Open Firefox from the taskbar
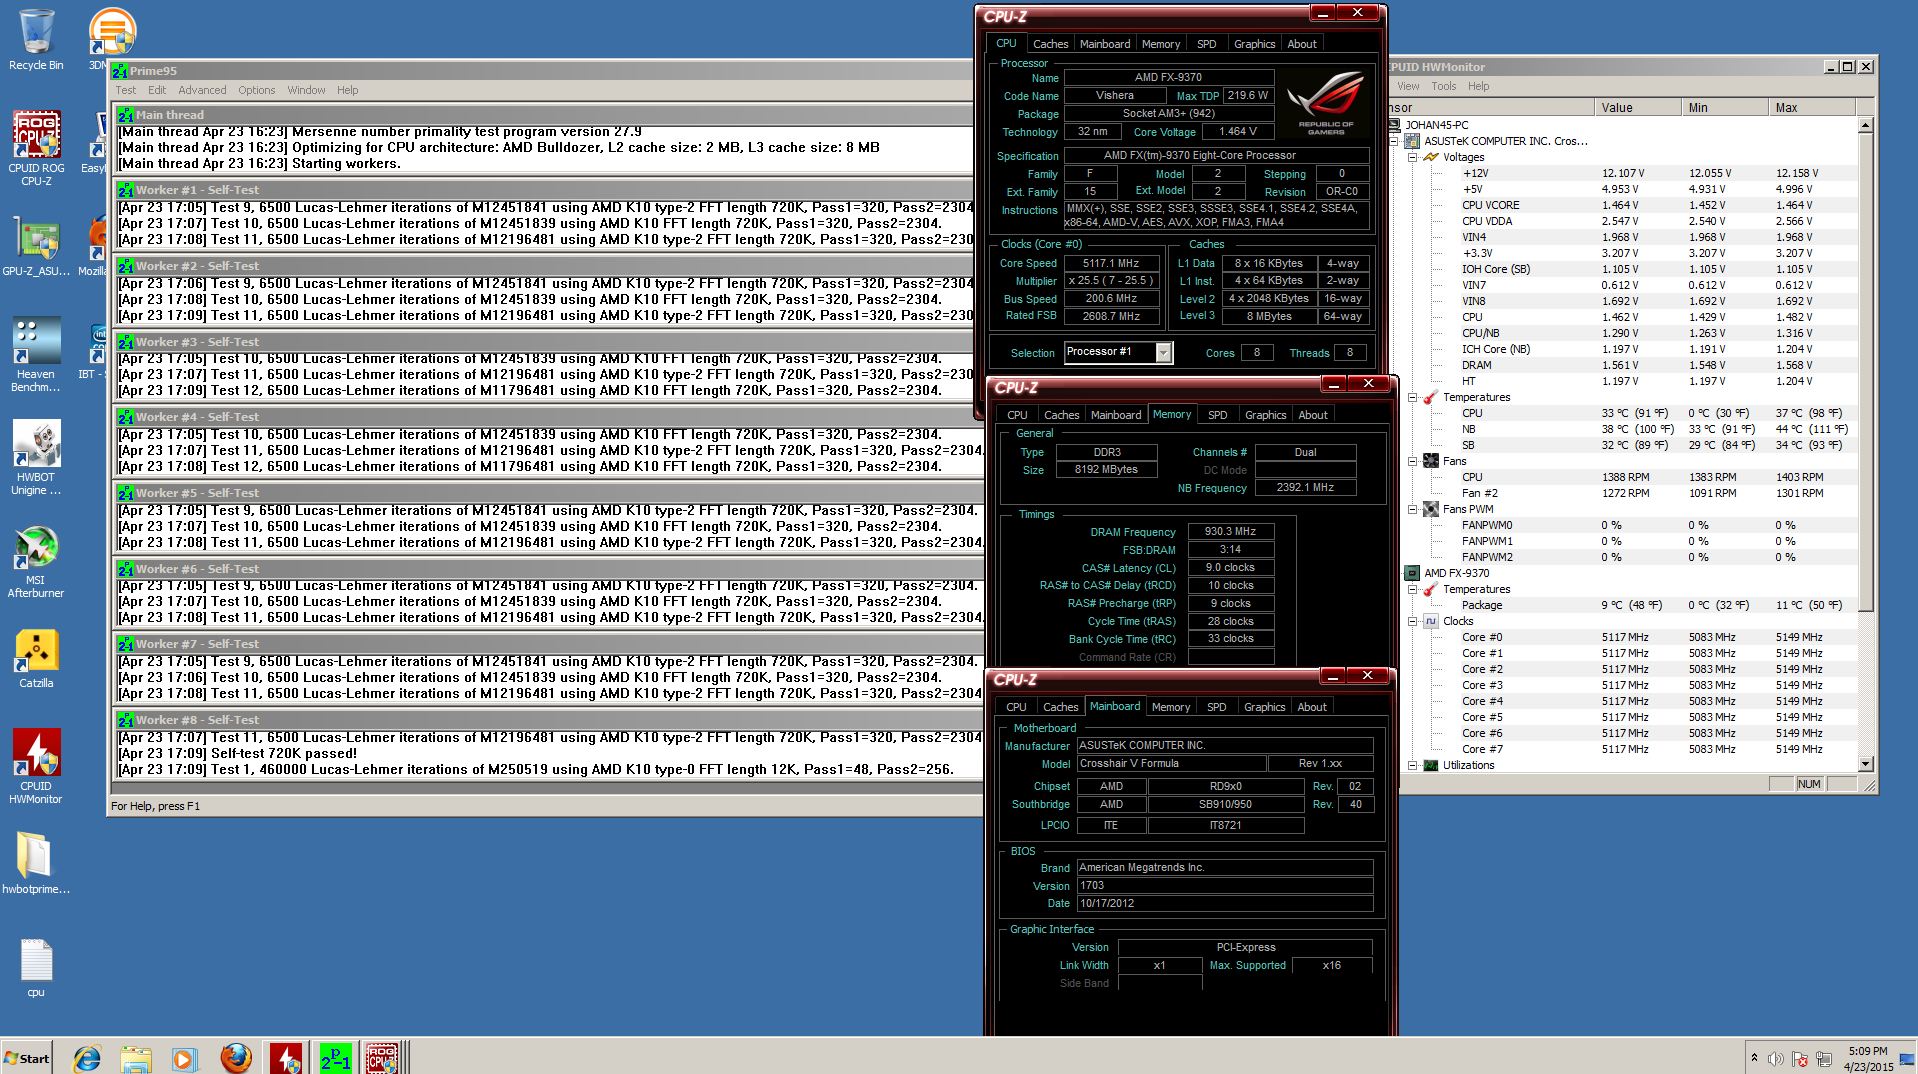Image resolution: width=1918 pixels, height=1074 pixels. (x=236, y=1057)
